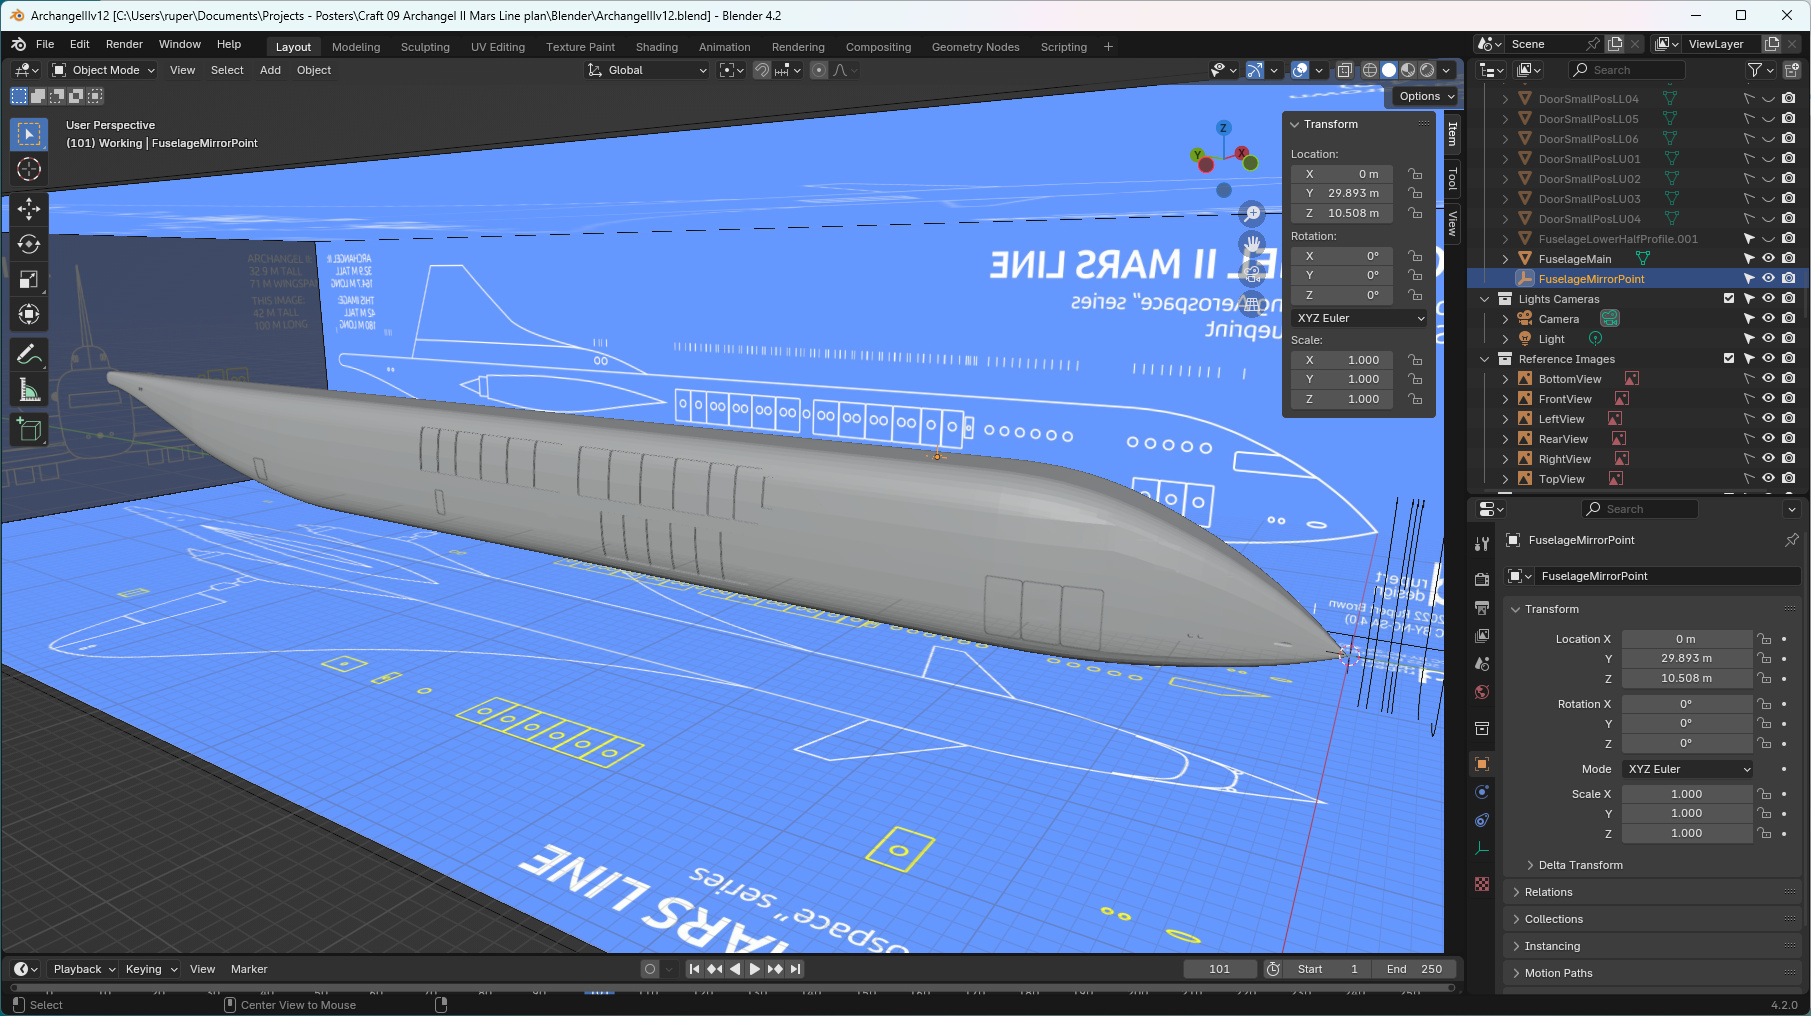This screenshot has width=1811, height=1016.
Task: Open the Scene properties tab icon
Action: 1482,663
